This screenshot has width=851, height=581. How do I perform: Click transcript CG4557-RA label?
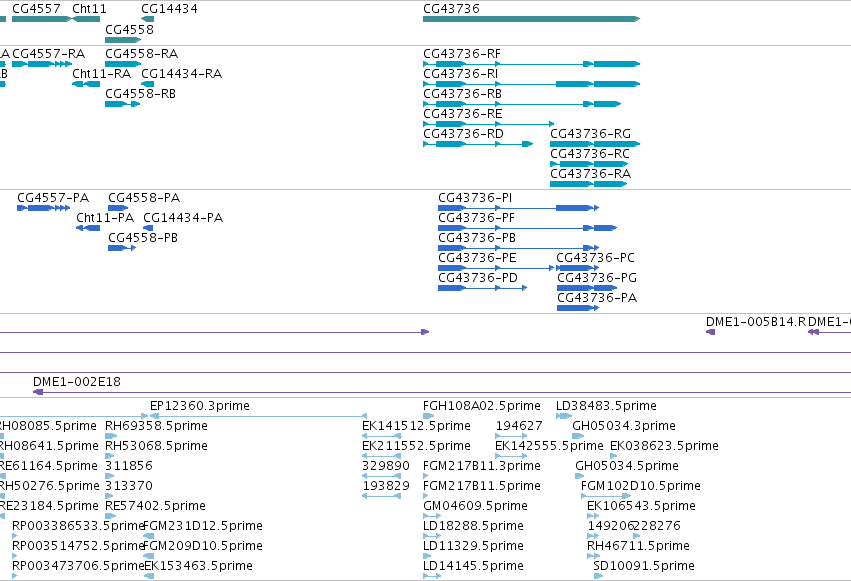(49, 54)
